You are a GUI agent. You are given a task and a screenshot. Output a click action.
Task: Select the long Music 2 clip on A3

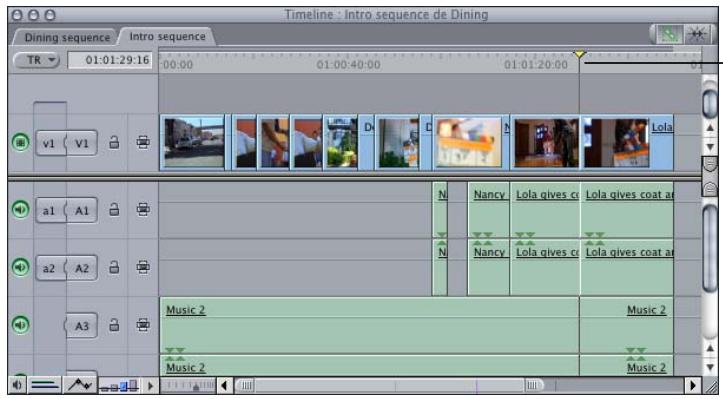[x=369, y=325]
